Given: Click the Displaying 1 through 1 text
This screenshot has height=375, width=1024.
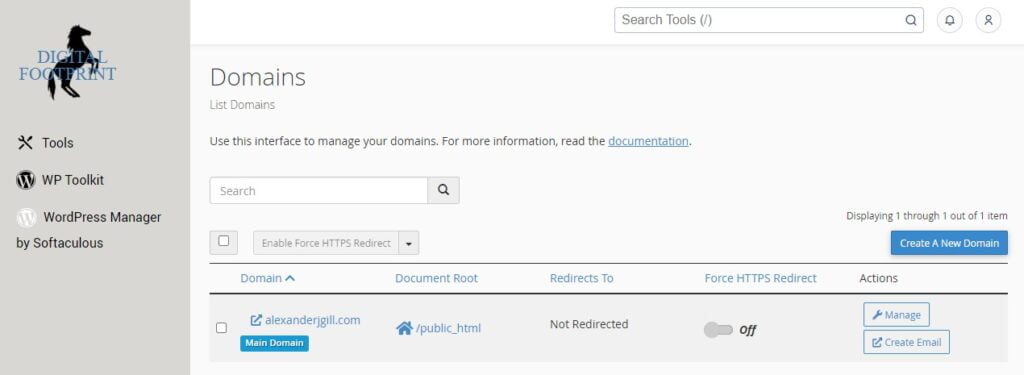Looking at the screenshot, I should point(927,216).
